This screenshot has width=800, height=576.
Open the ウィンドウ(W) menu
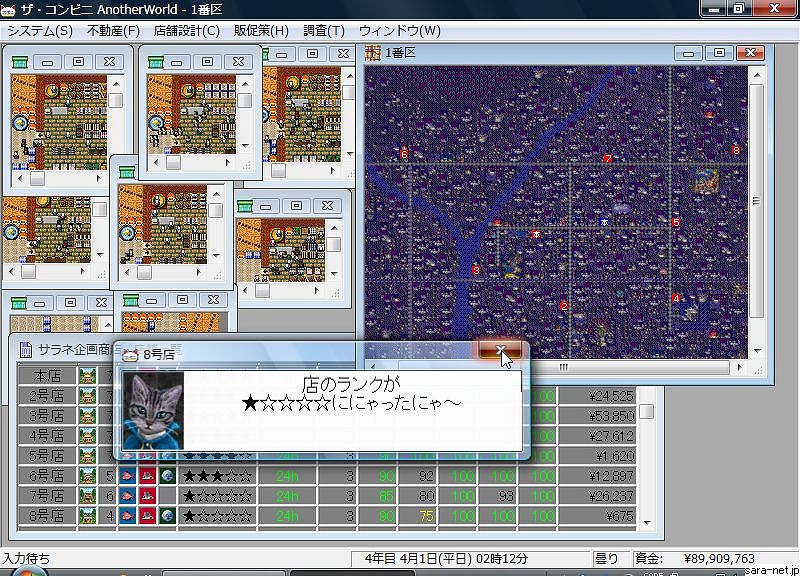point(399,31)
